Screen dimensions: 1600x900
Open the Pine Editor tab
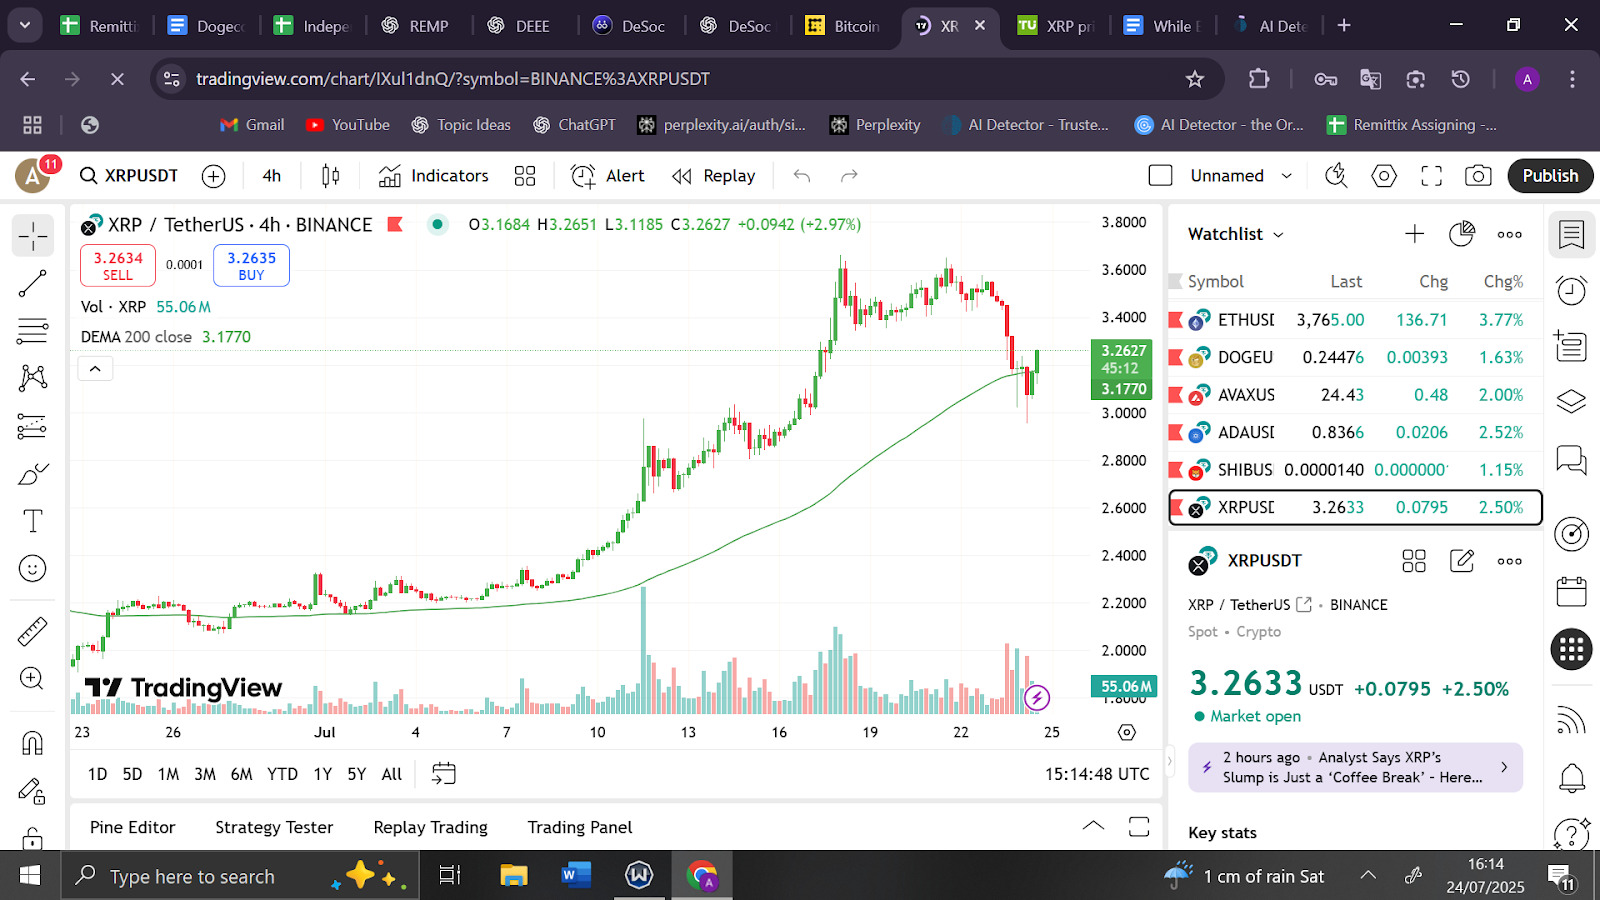pos(132,827)
